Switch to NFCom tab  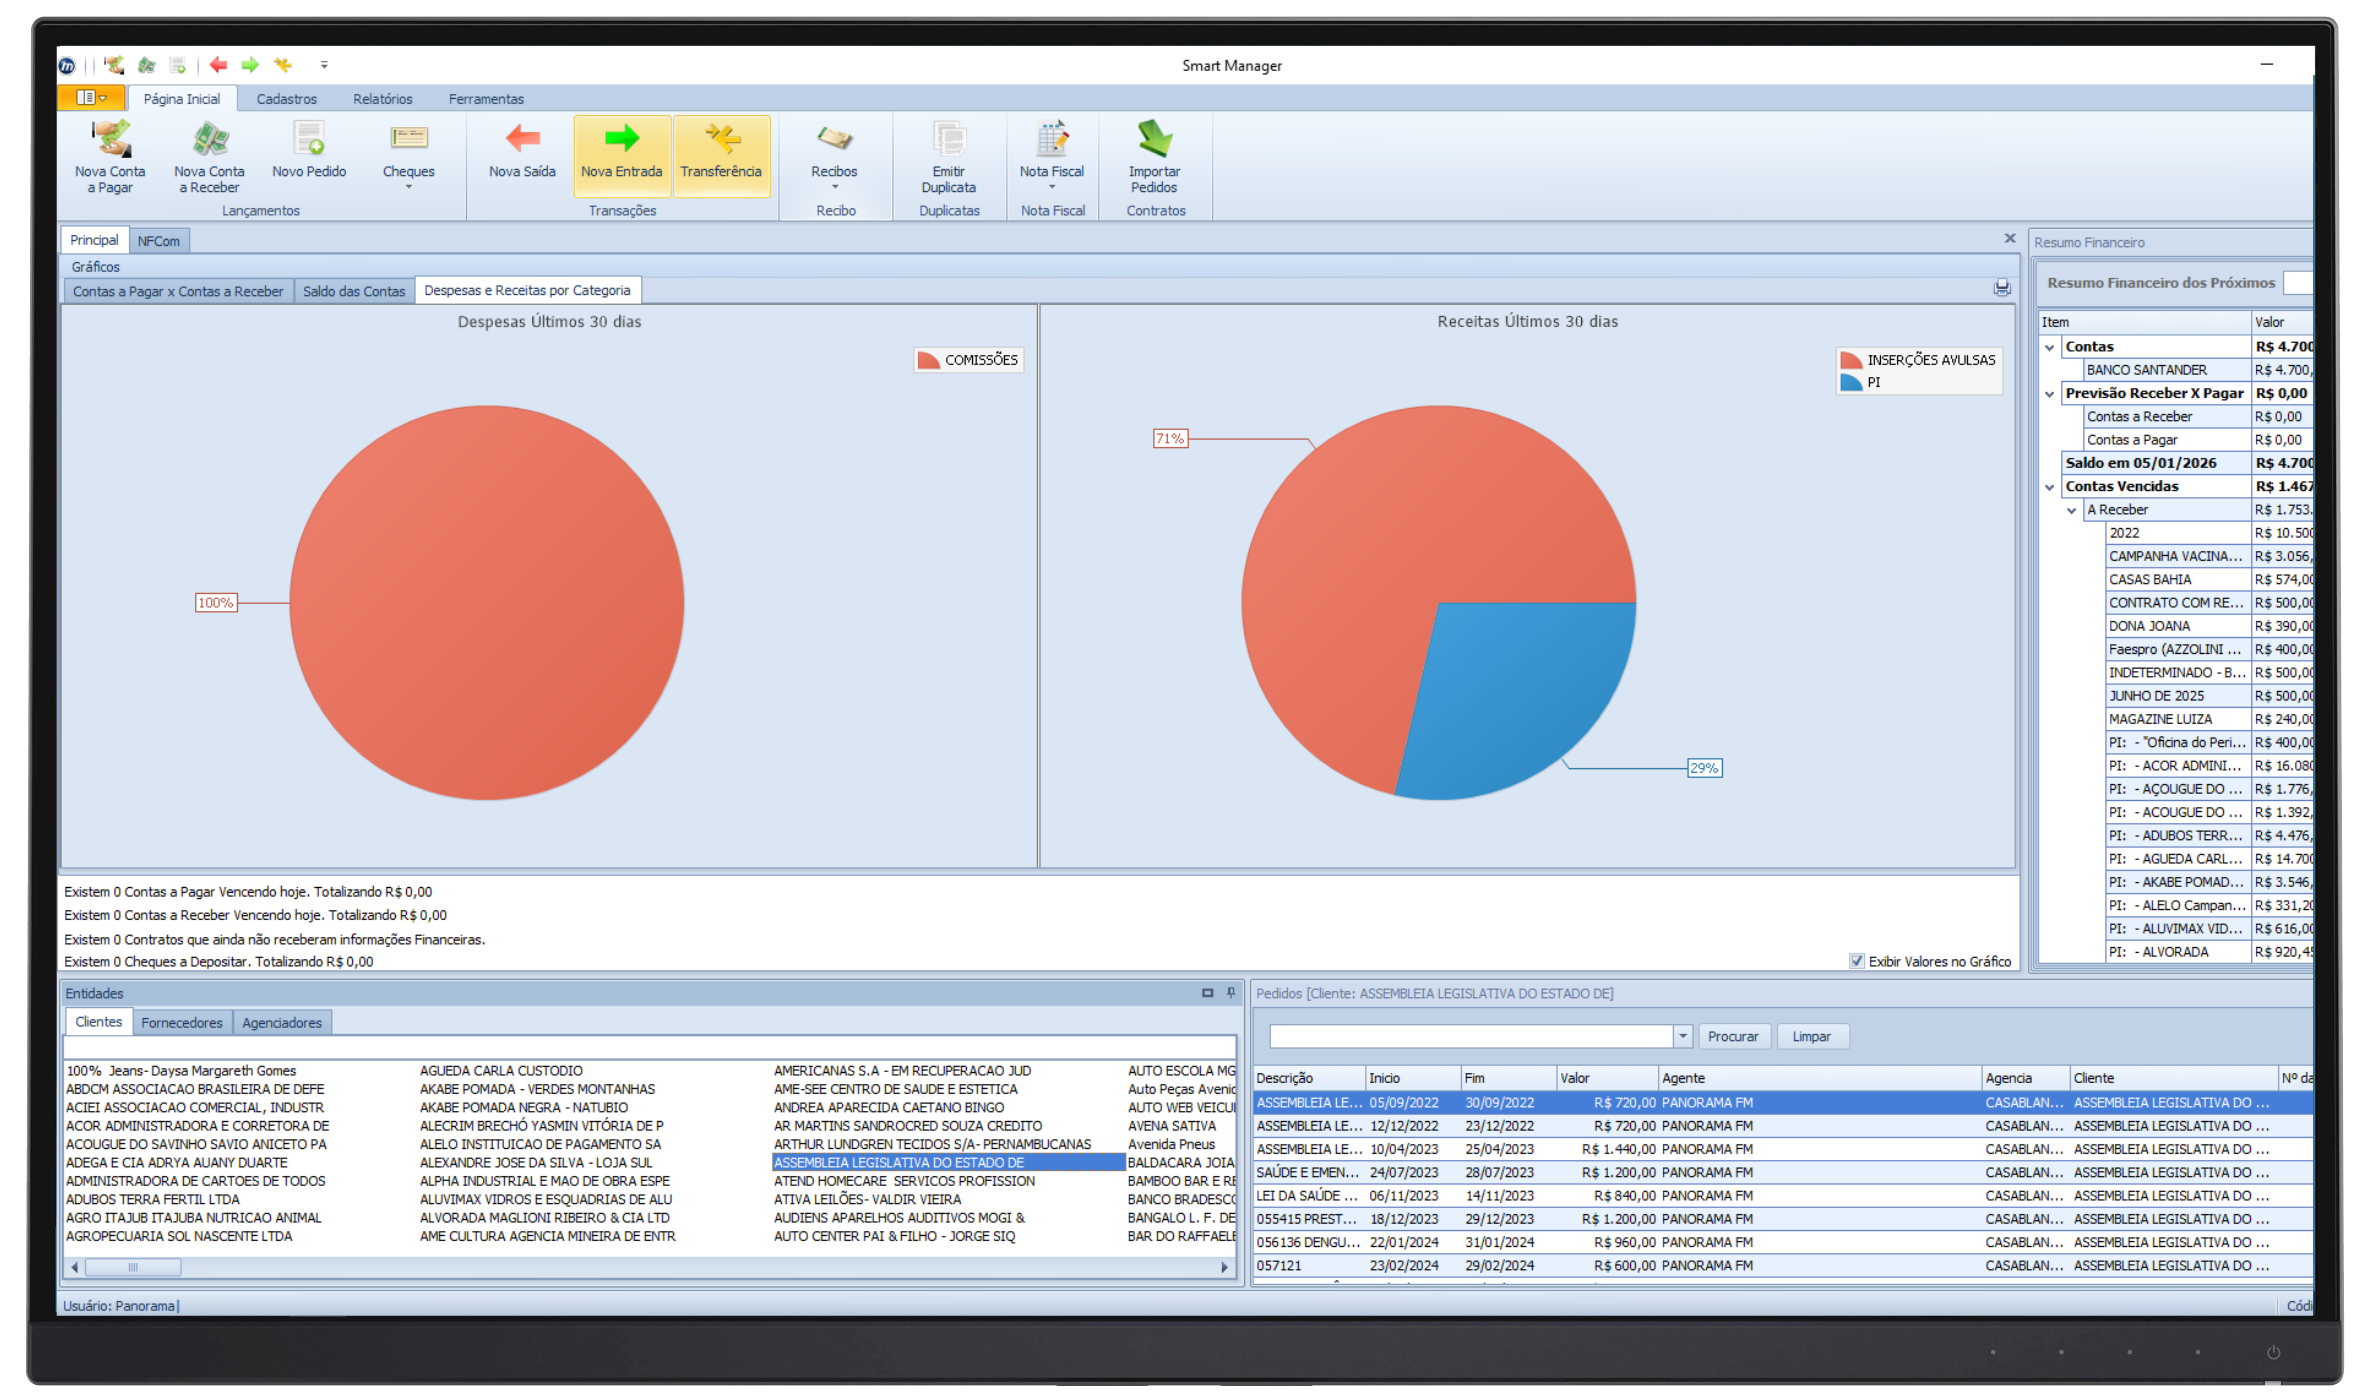click(x=159, y=241)
